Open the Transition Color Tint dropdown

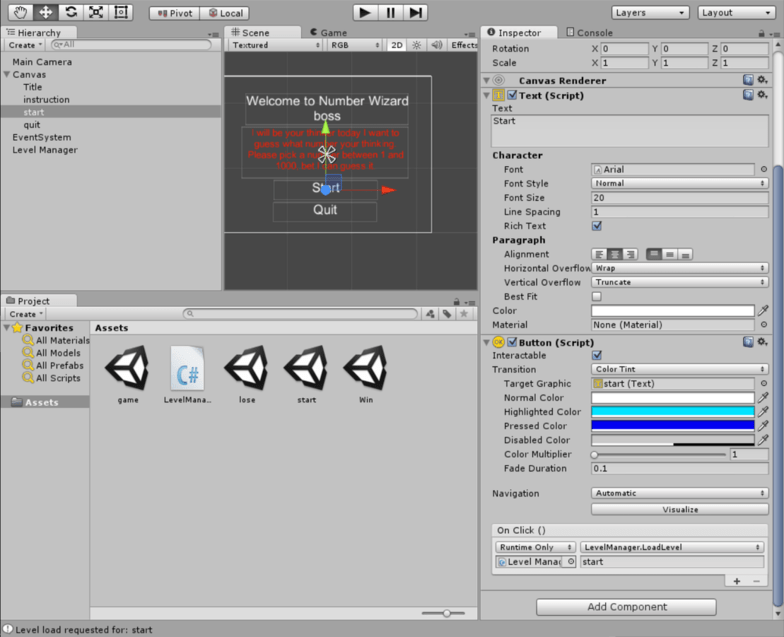pos(679,369)
